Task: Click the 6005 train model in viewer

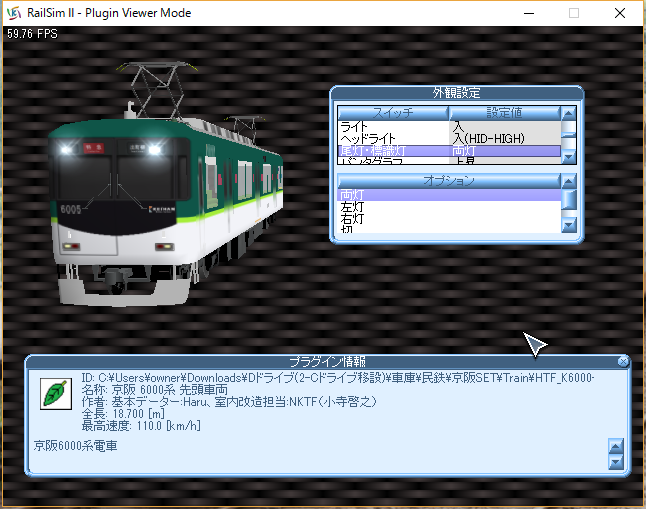Action: pyautogui.click(x=165, y=185)
